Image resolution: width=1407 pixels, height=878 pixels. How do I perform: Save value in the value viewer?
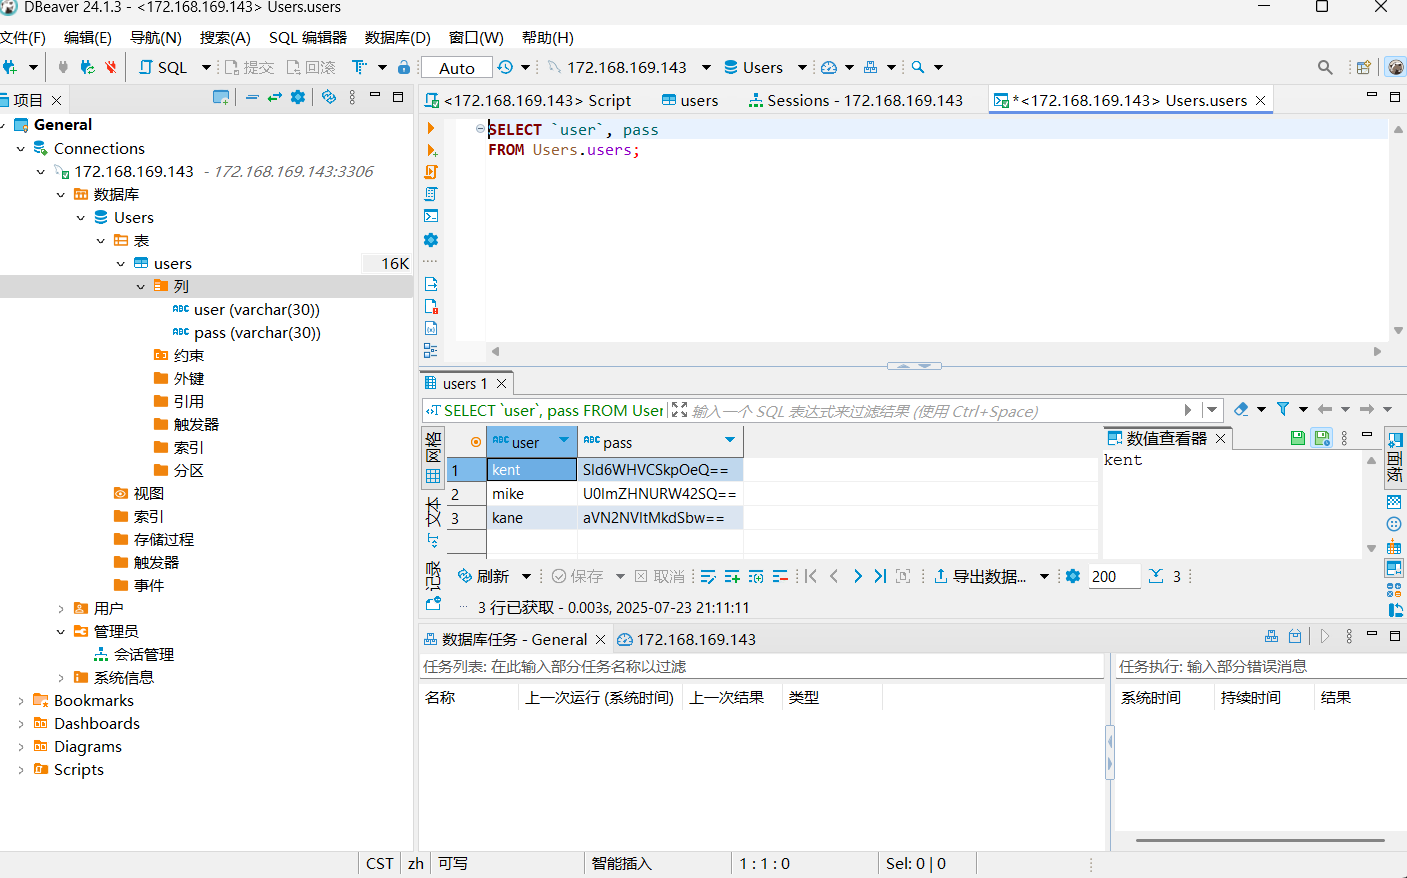[x=1297, y=438]
